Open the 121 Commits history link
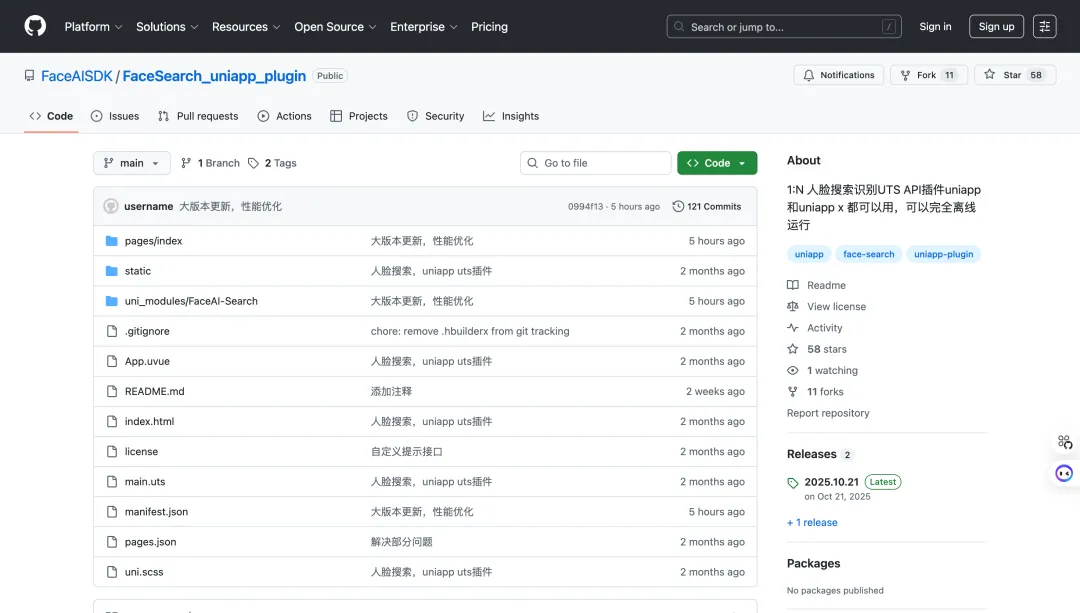This screenshot has height=613, width=1080. click(707, 207)
